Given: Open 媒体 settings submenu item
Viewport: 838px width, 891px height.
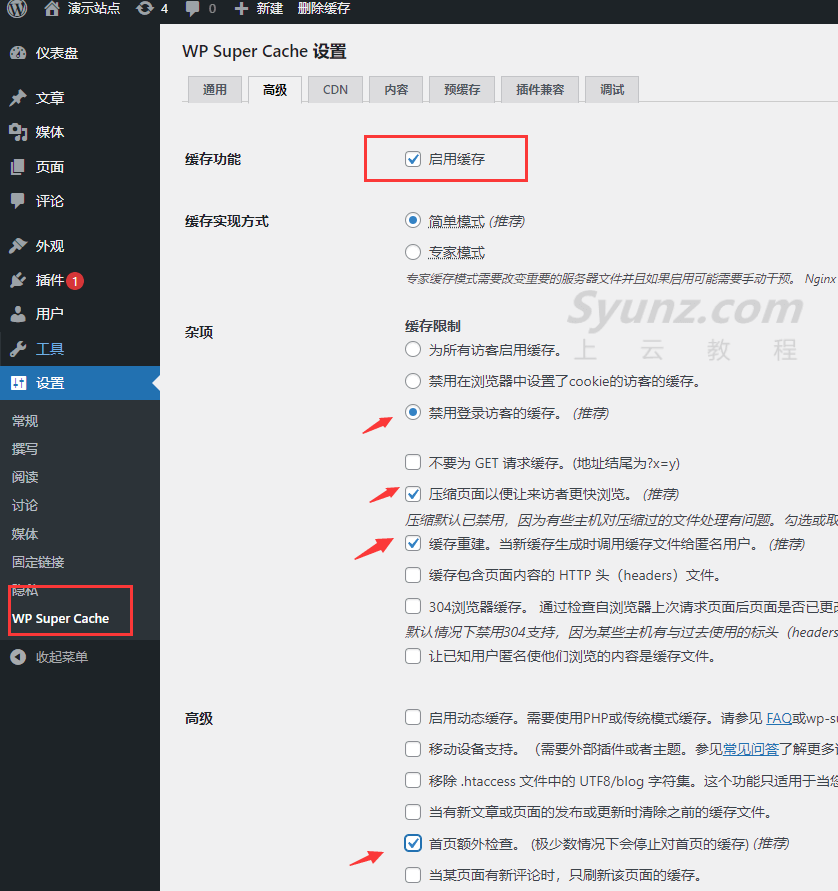Looking at the screenshot, I should click(x=25, y=534).
